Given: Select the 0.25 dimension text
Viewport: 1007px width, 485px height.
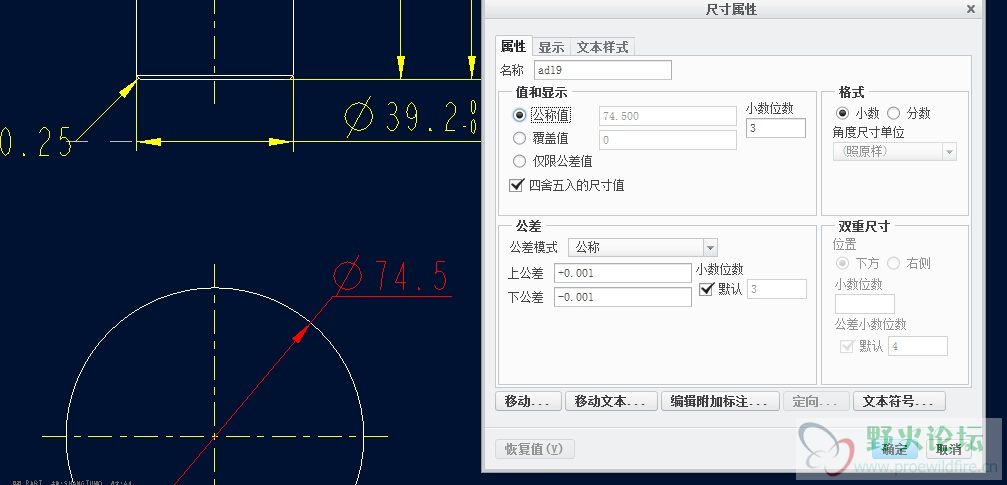Looking at the screenshot, I should pyautogui.click(x=35, y=143).
